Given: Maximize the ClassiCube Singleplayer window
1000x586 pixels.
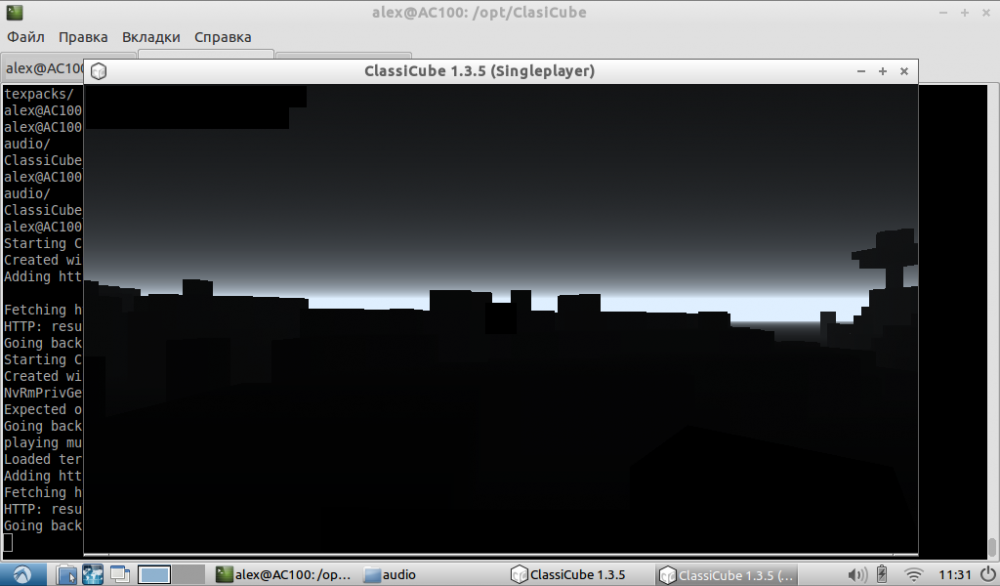Looking at the screenshot, I should (x=883, y=71).
